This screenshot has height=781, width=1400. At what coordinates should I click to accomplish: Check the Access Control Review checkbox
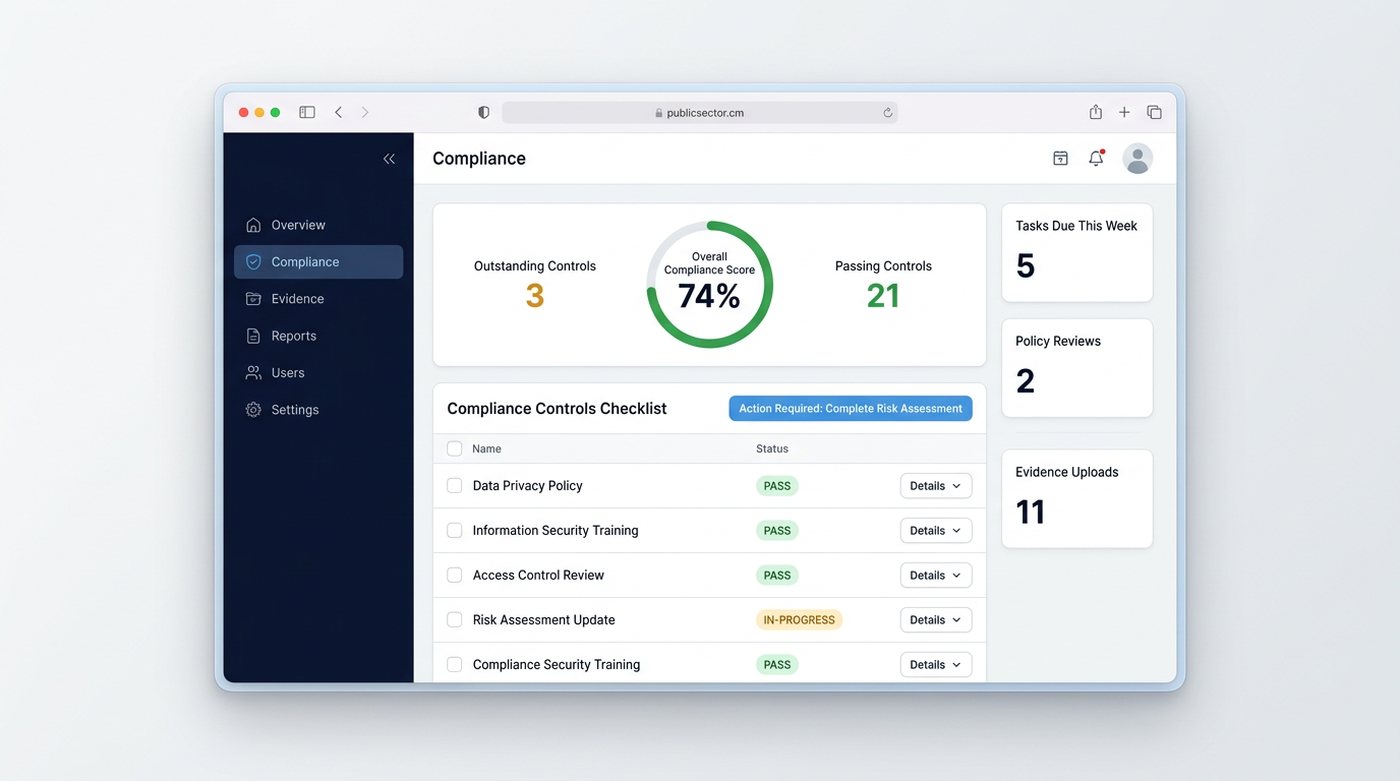point(455,575)
